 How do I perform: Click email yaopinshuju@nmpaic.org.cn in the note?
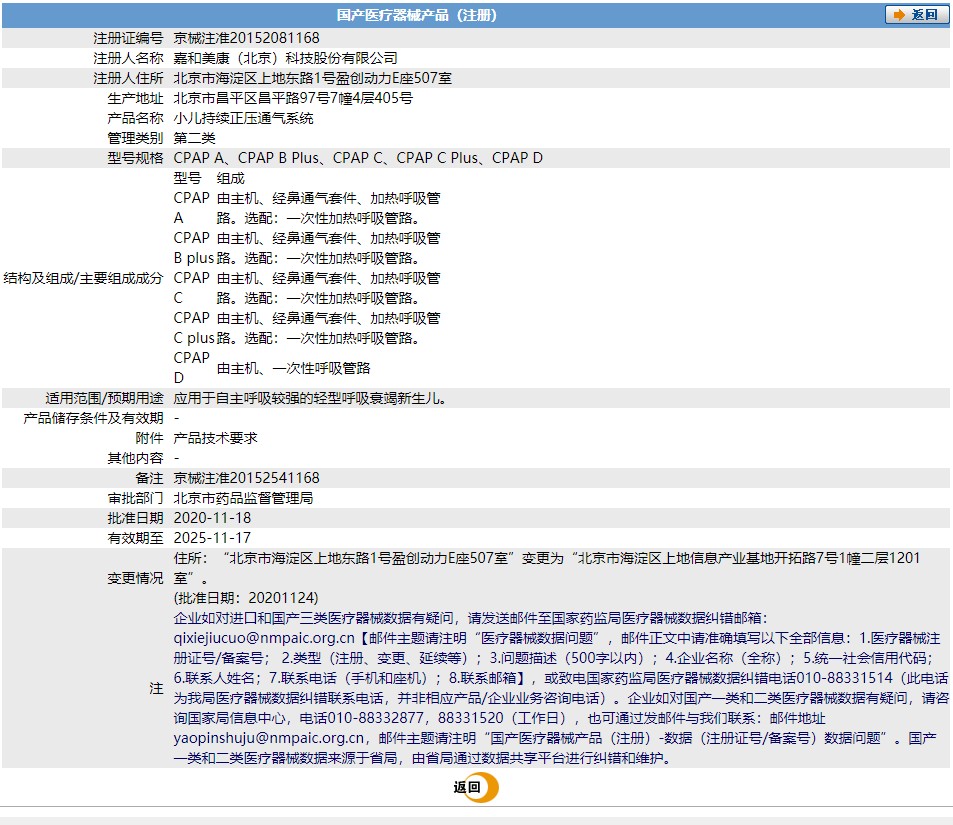(269, 738)
